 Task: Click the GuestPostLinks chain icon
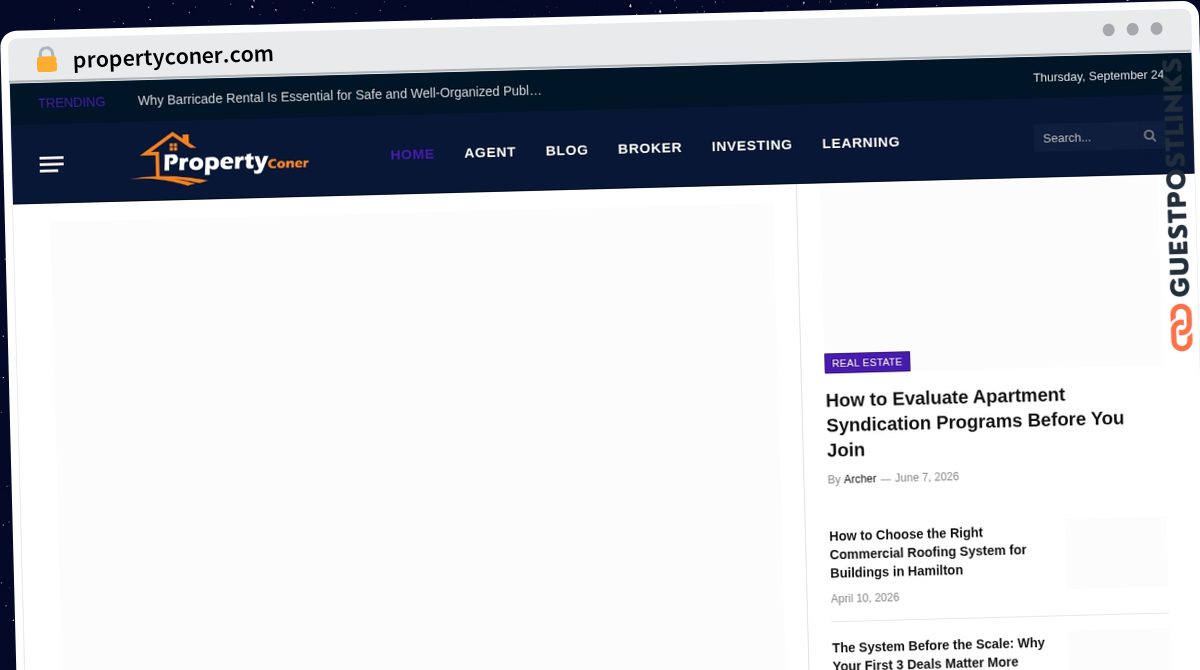tap(1181, 327)
